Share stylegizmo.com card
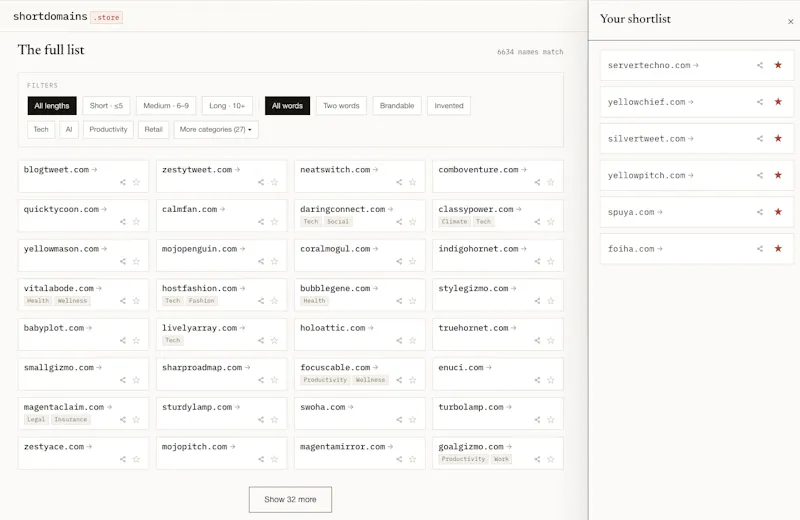This screenshot has height=520, width=800. point(537,301)
